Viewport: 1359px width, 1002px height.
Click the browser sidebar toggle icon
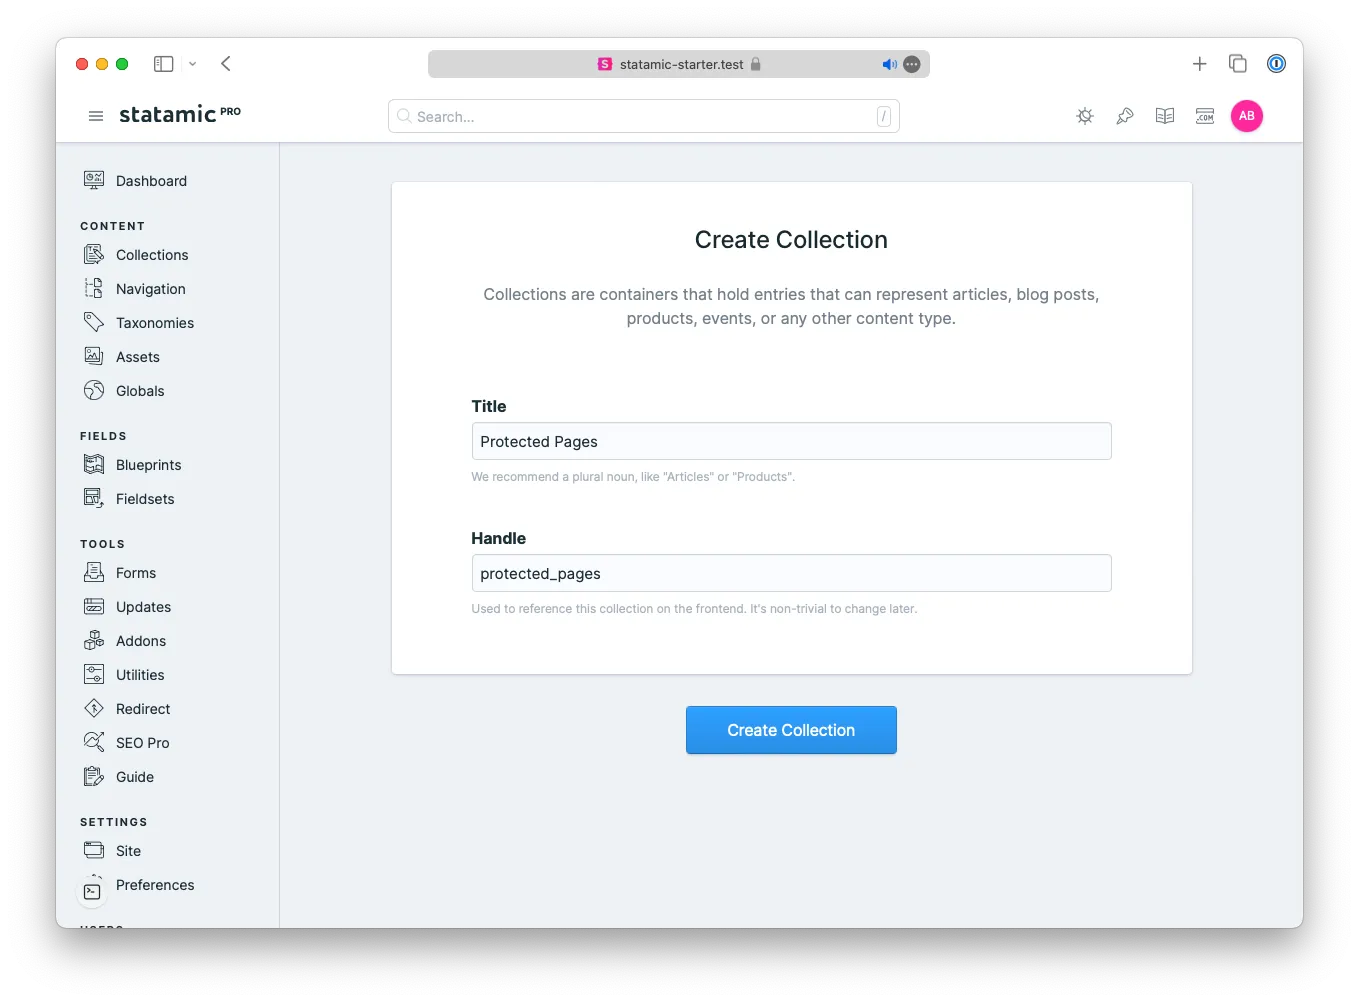[x=164, y=64]
